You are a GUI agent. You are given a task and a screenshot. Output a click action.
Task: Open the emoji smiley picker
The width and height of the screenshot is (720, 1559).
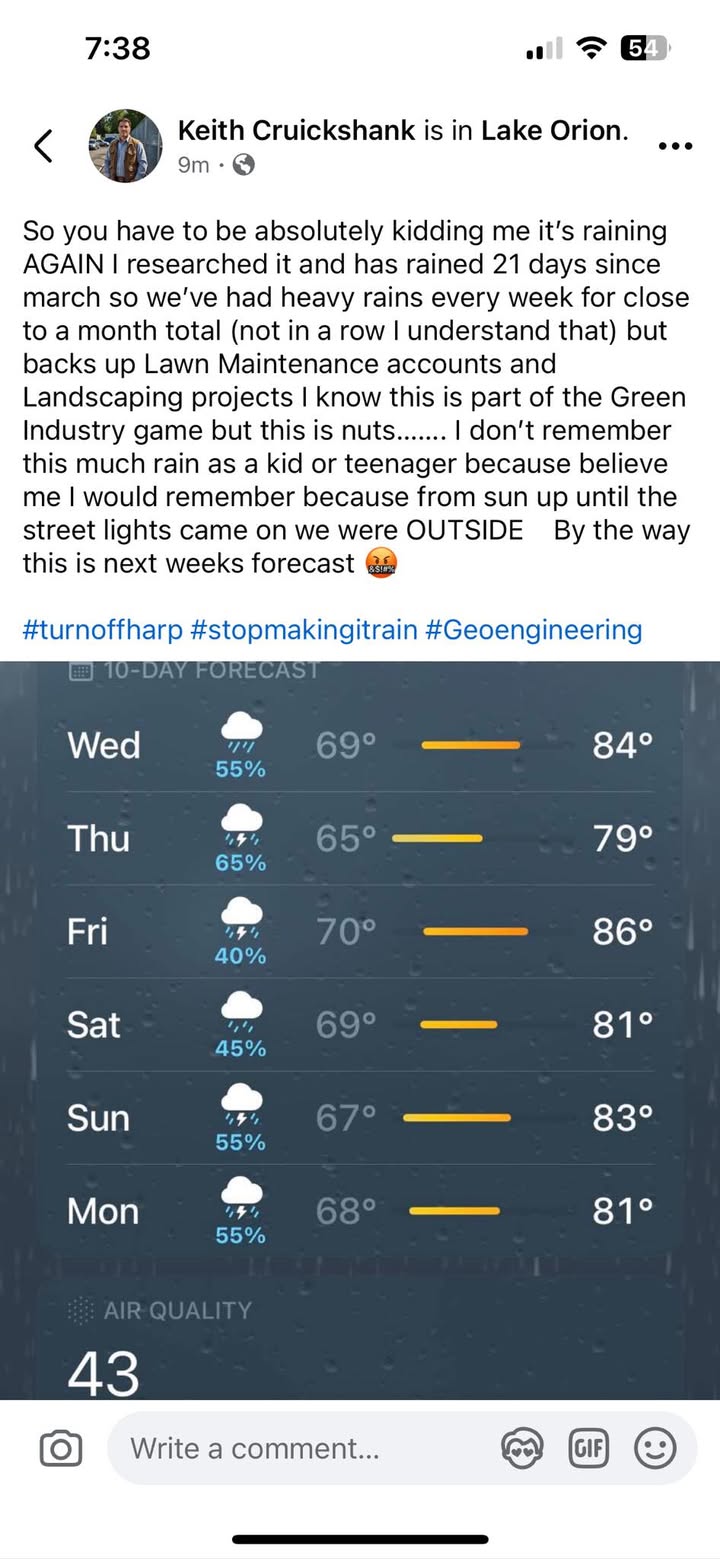pos(655,1448)
